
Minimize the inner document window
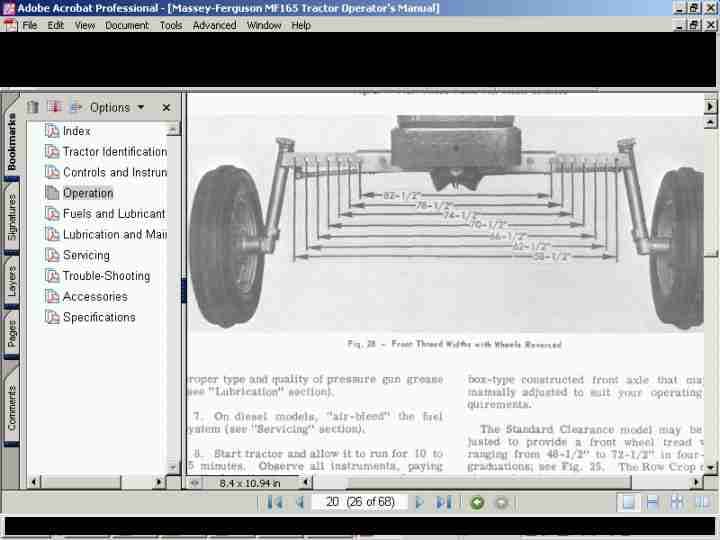680,25
